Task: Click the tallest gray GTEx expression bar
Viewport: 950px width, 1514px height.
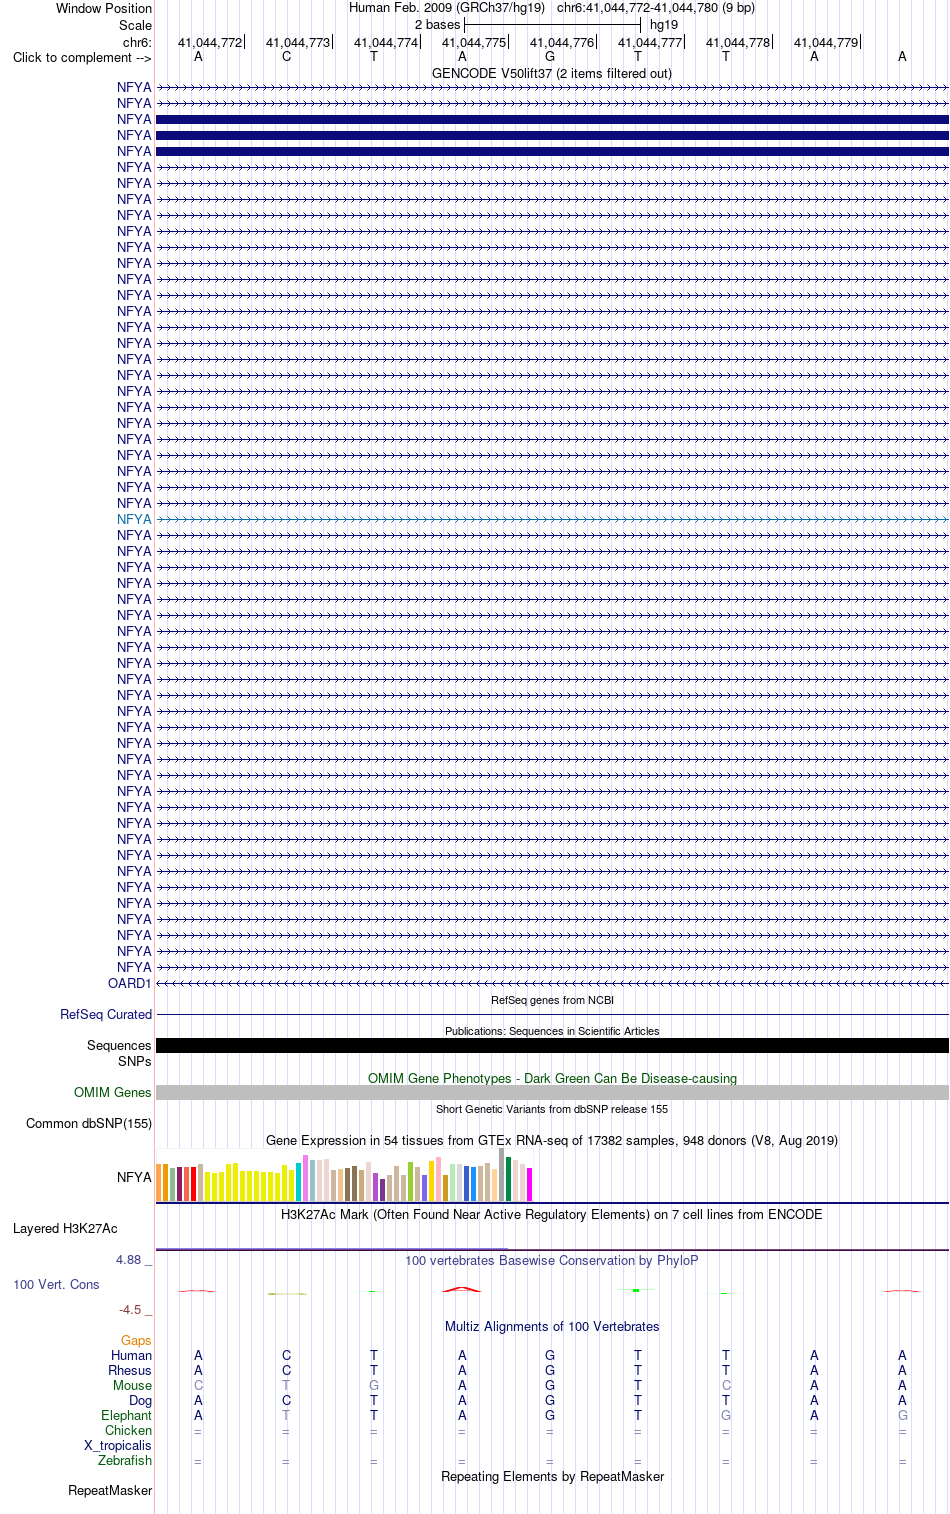Action: point(502,1174)
